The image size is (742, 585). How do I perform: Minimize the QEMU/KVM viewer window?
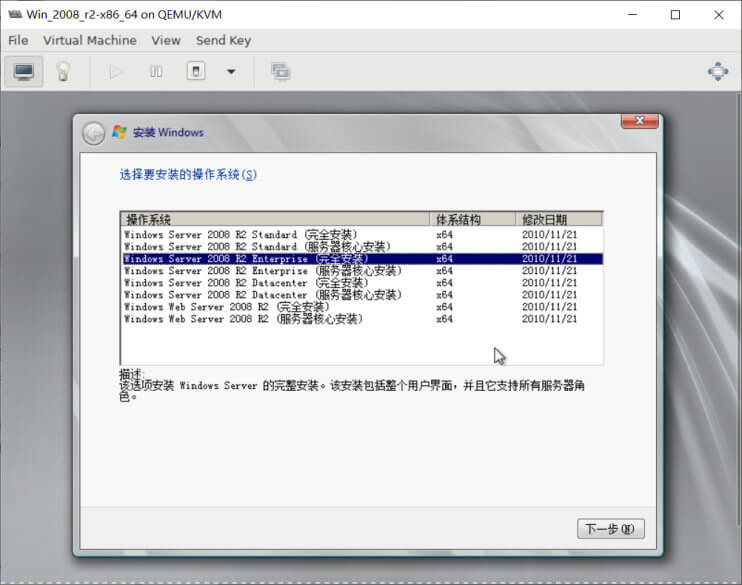coord(632,15)
